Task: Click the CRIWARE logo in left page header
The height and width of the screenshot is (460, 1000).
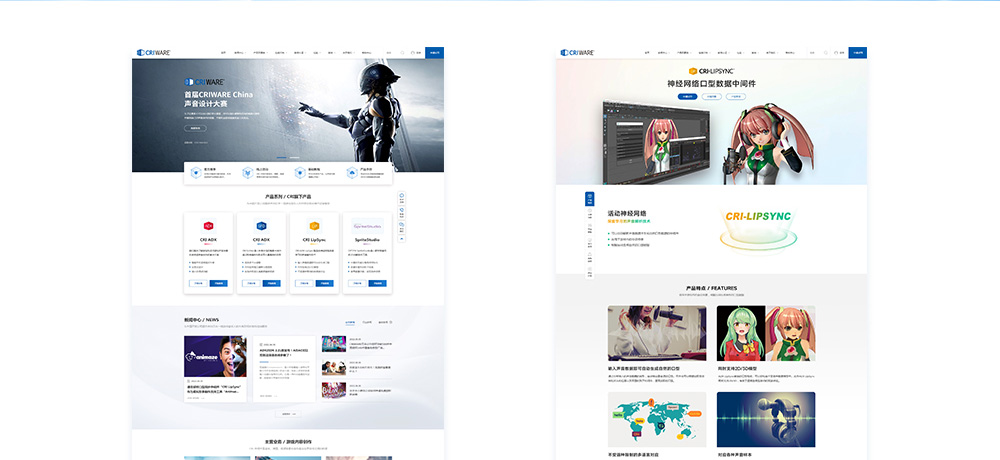Action: tap(154, 52)
